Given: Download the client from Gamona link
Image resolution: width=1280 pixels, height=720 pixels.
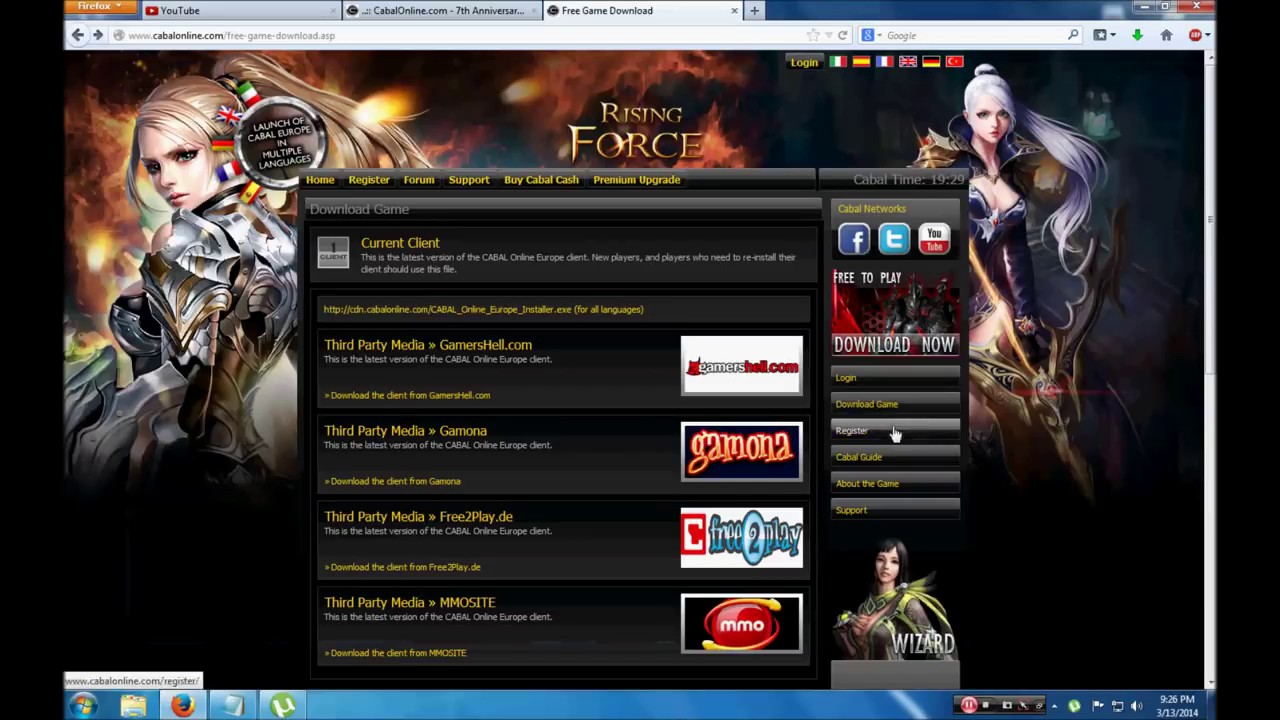Looking at the screenshot, I should 392,481.
